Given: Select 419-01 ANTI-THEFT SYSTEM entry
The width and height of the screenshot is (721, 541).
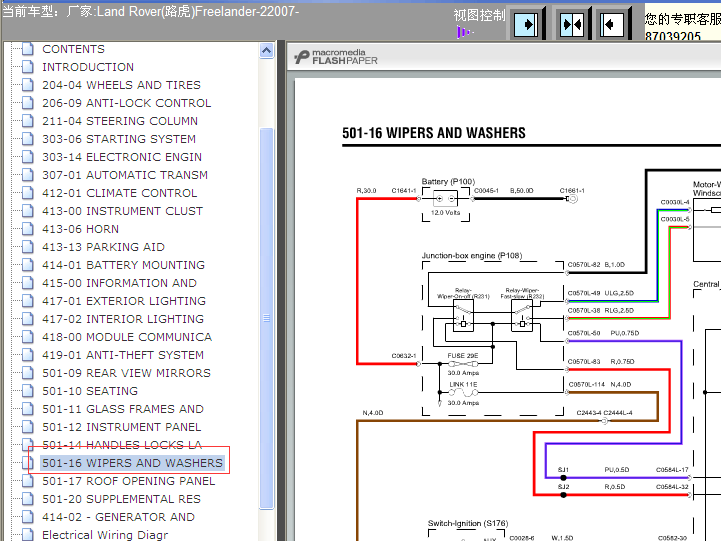Looking at the screenshot, I should click(x=123, y=355).
